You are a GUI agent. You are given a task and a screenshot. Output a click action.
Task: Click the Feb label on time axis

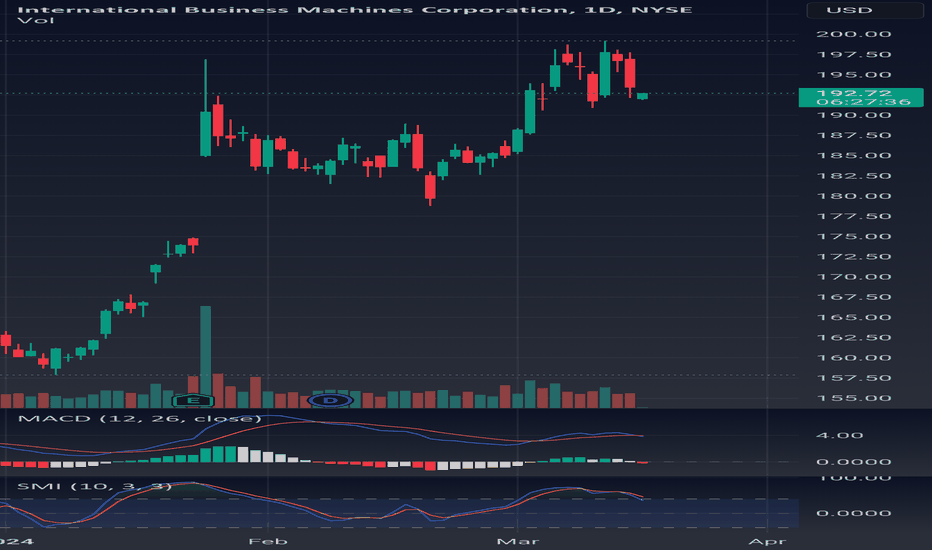pyautogui.click(x=268, y=542)
